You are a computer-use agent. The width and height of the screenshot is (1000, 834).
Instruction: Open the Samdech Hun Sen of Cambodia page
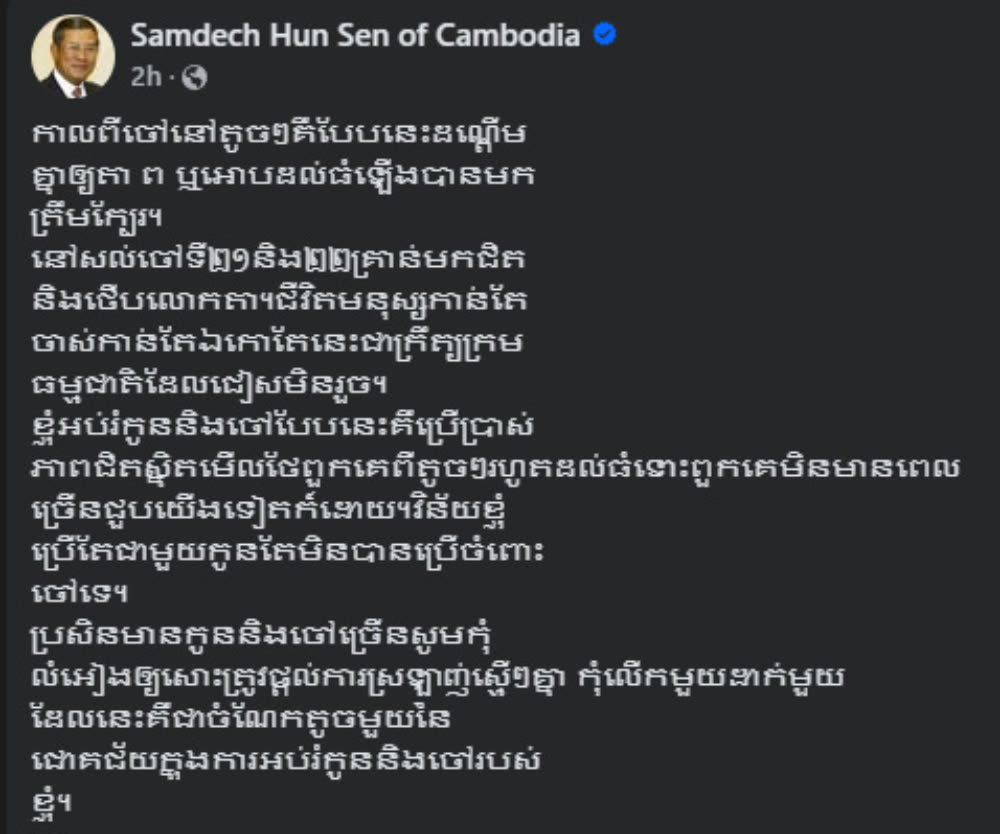(x=355, y=35)
